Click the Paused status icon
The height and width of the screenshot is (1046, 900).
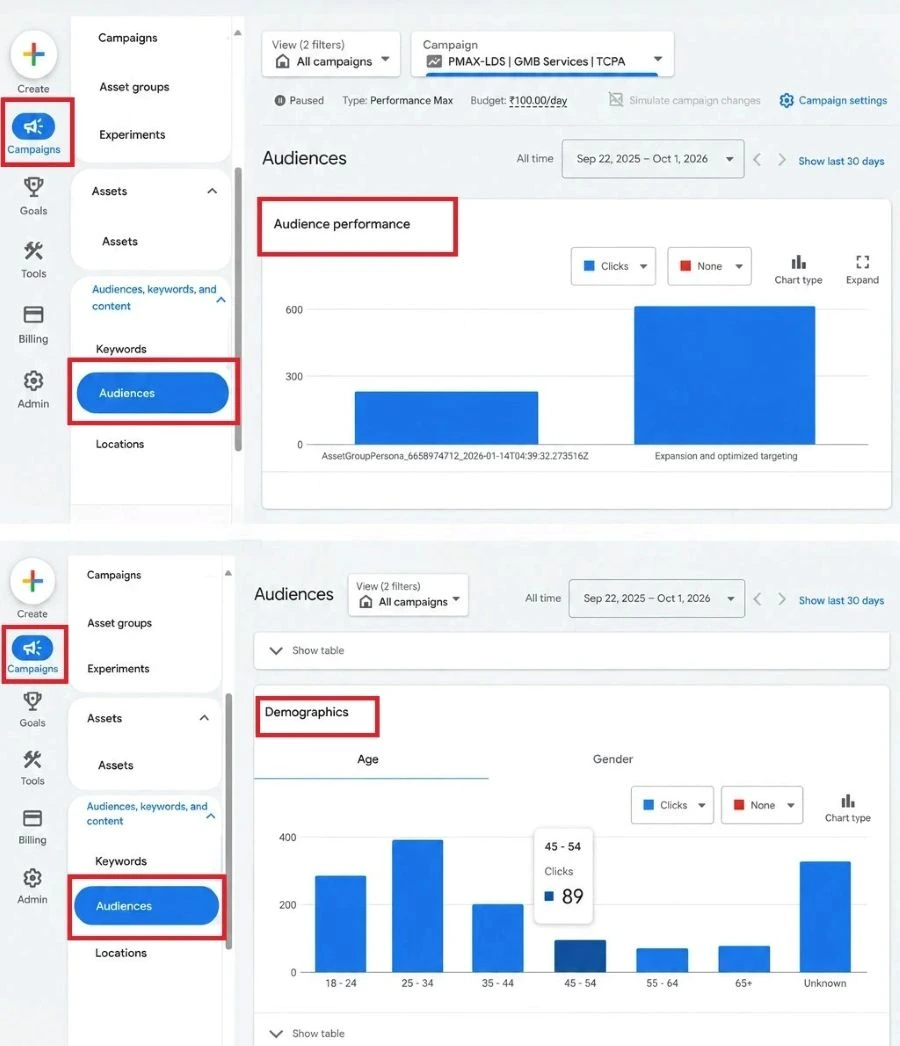(x=280, y=101)
